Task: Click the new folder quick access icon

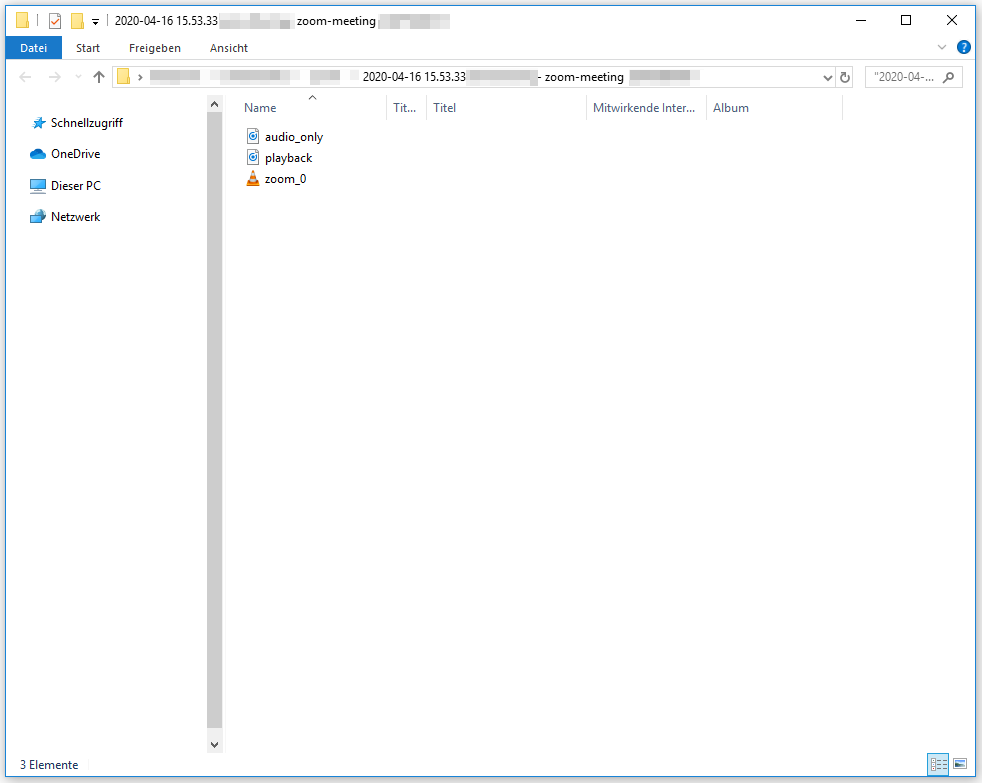Action: coord(77,21)
